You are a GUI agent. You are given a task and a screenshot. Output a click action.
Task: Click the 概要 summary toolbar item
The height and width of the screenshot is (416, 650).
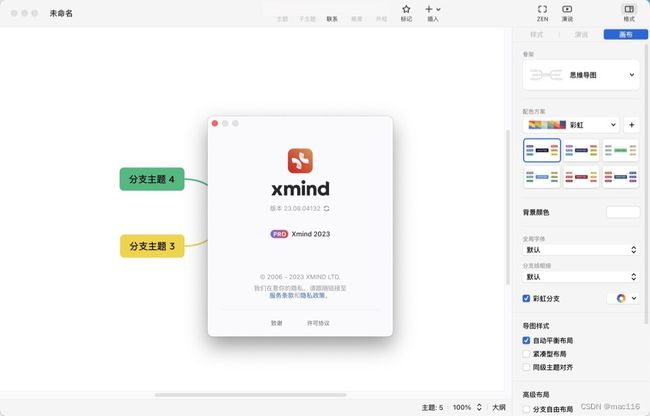357,19
